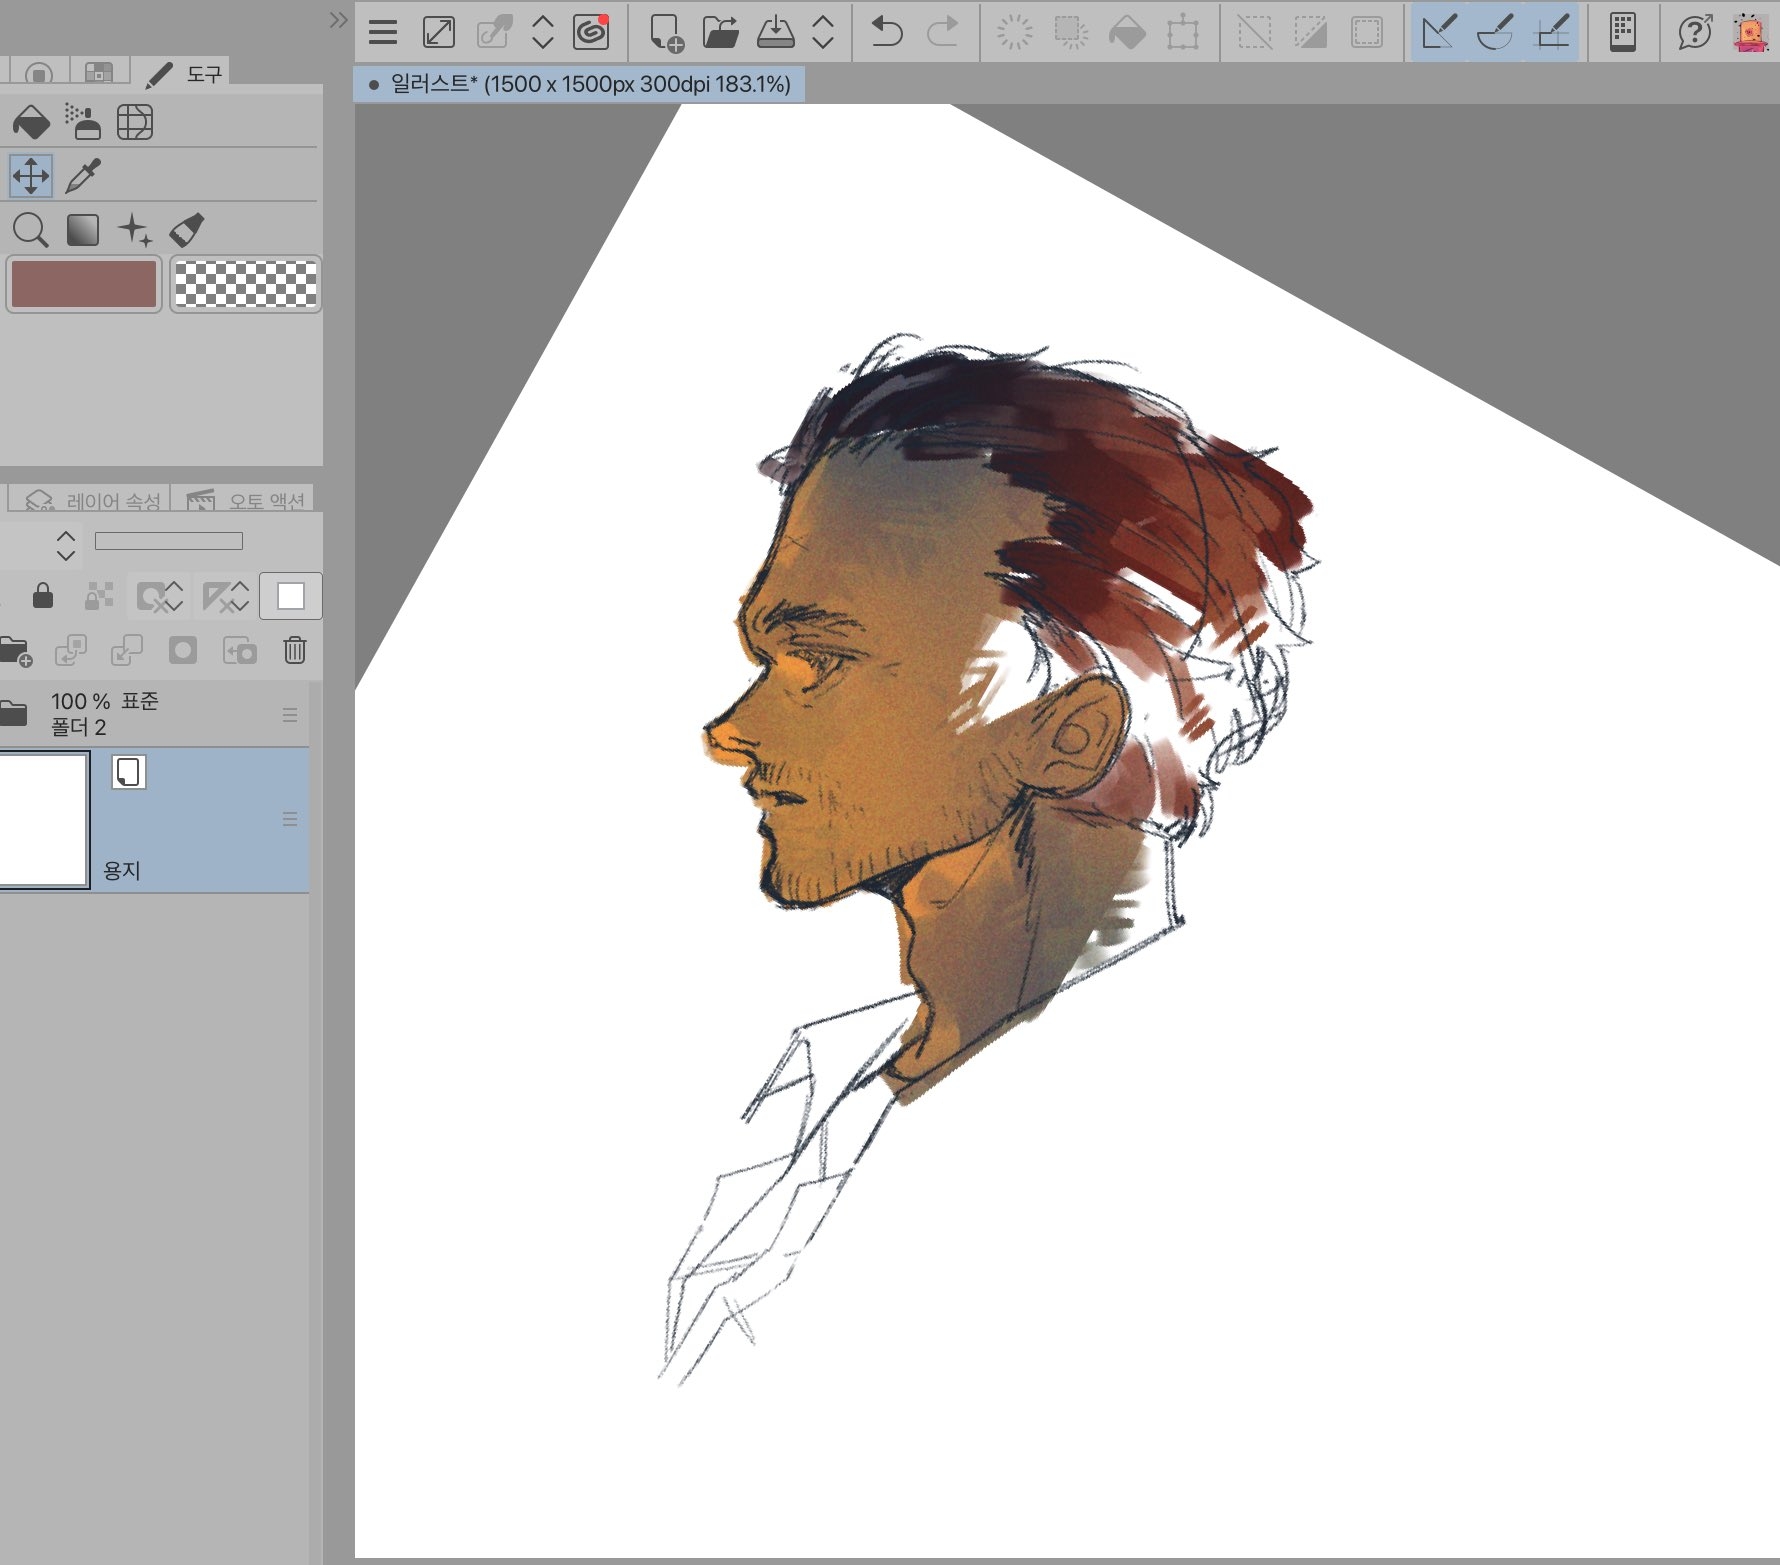Image resolution: width=1780 pixels, height=1565 pixels.
Task: Expand the collapsed panel with double chevron
Action: (x=338, y=20)
